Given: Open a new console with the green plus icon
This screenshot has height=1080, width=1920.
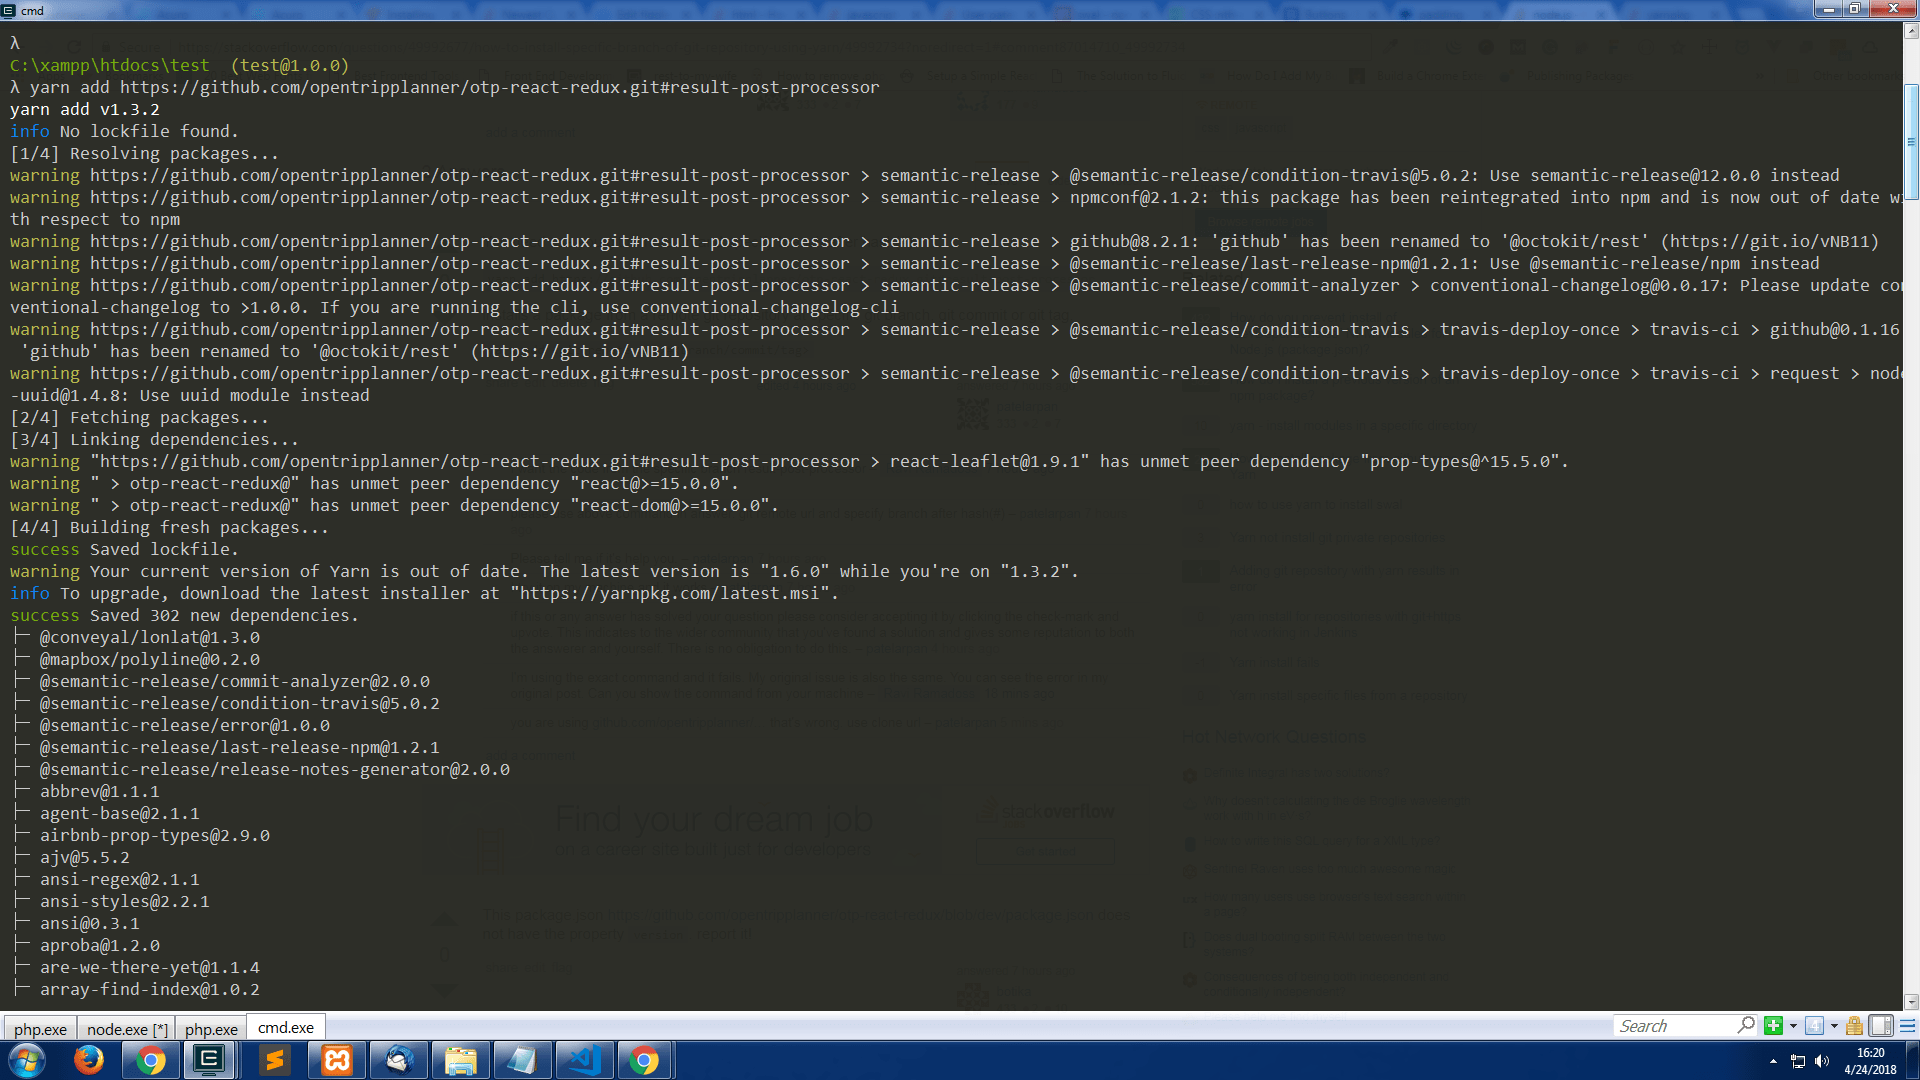Looking at the screenshot, I should tap(1774, 1026).
